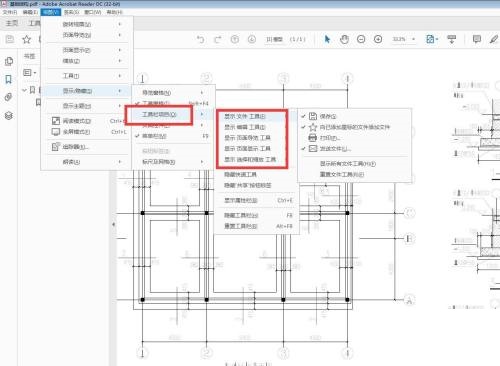Choose 全屏模式 full screen mode (Ctrl+L)
This screenshot has width=500, height=366.
(x=87, y=132)
